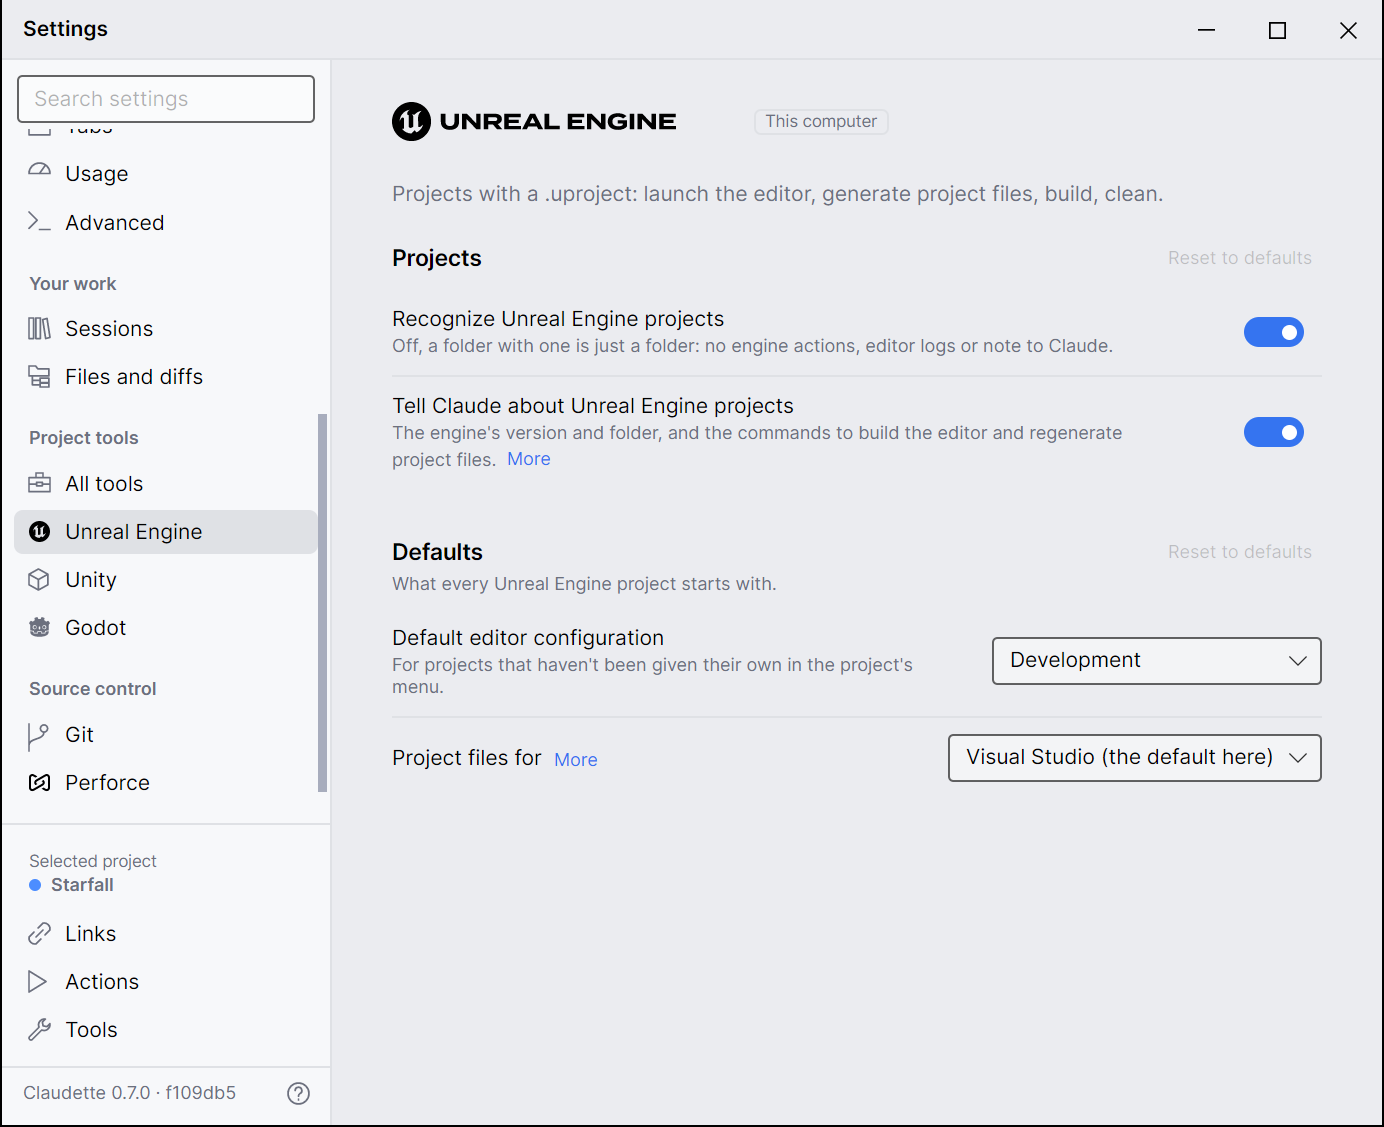This screenshot has height=1127, width=1384.
Task: Click More link under Tell Claude description
Action: 529,459
